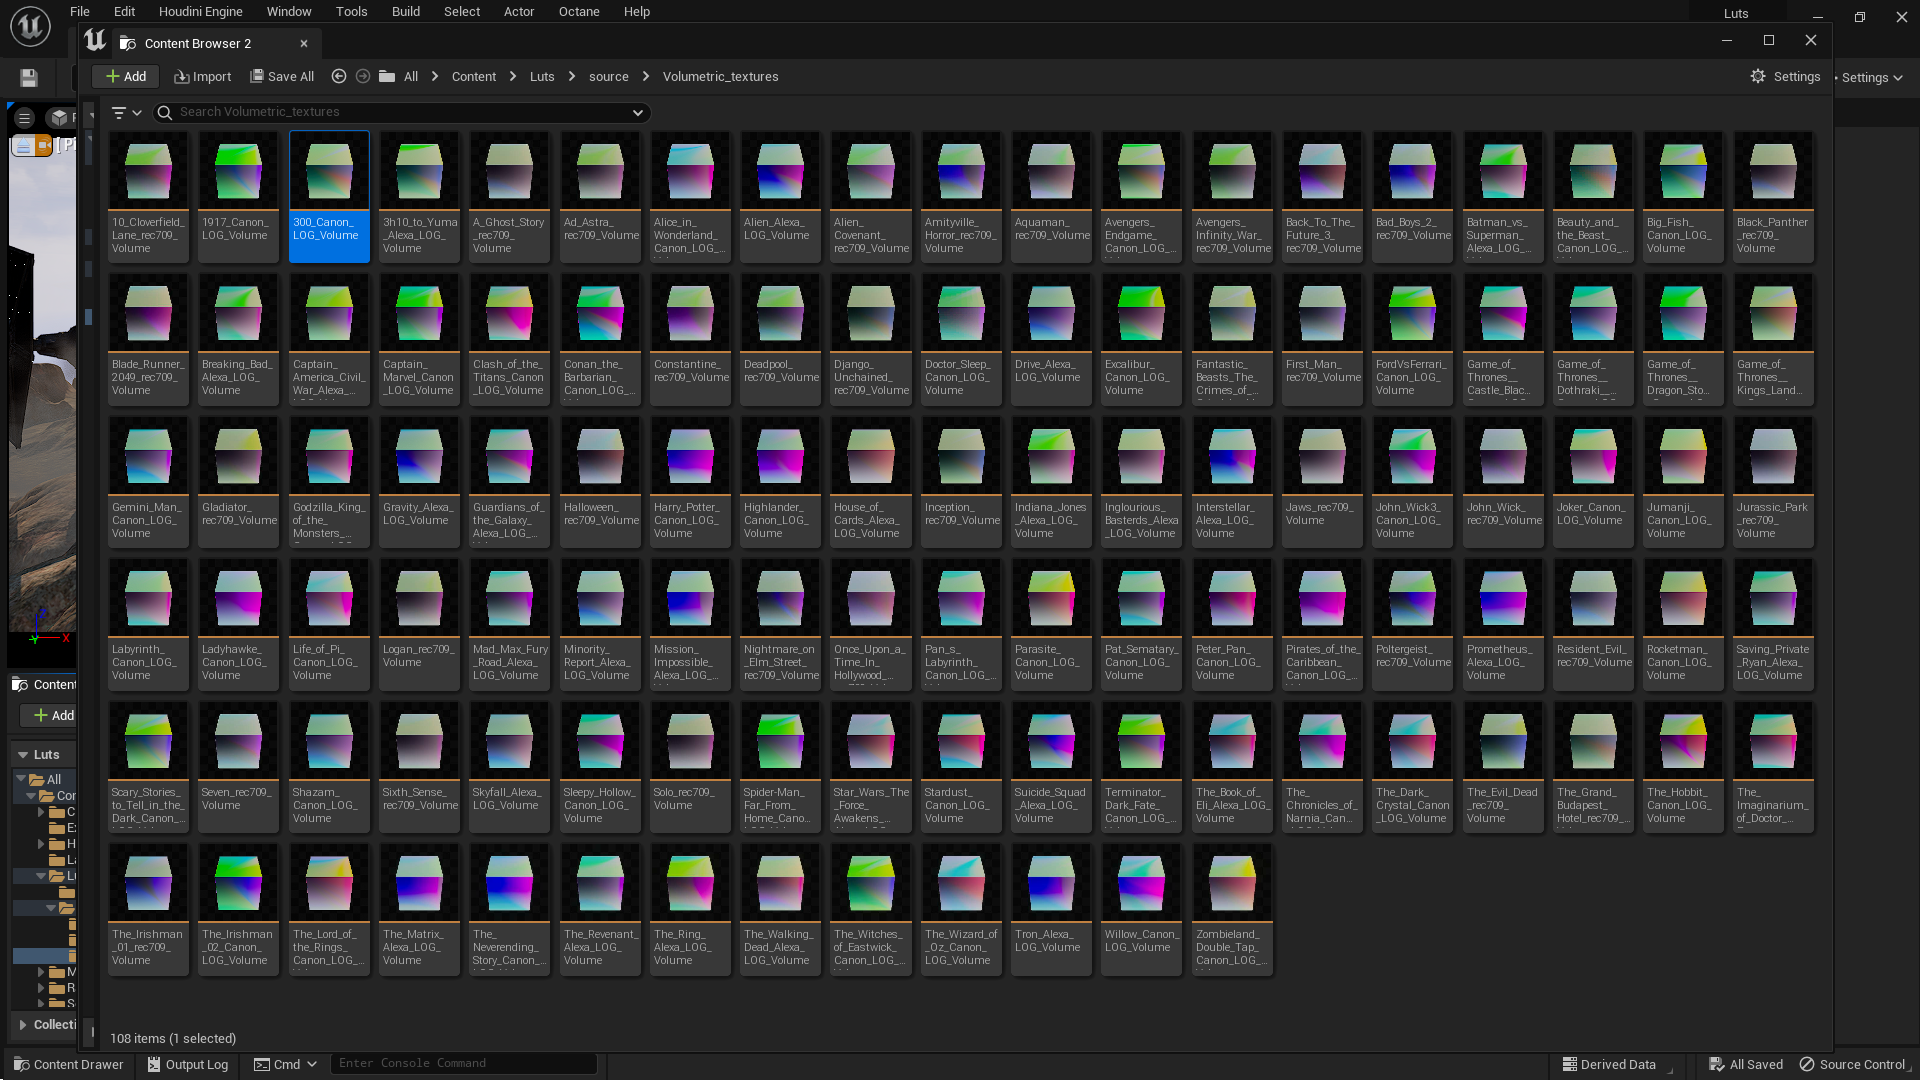Click the forward history arrow icon

click(x=363, y=77)
